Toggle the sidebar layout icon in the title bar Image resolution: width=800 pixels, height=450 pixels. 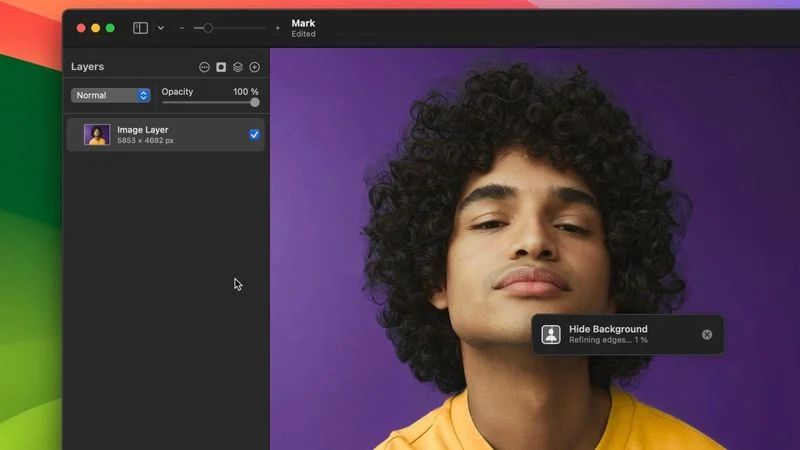click(140, 28)
